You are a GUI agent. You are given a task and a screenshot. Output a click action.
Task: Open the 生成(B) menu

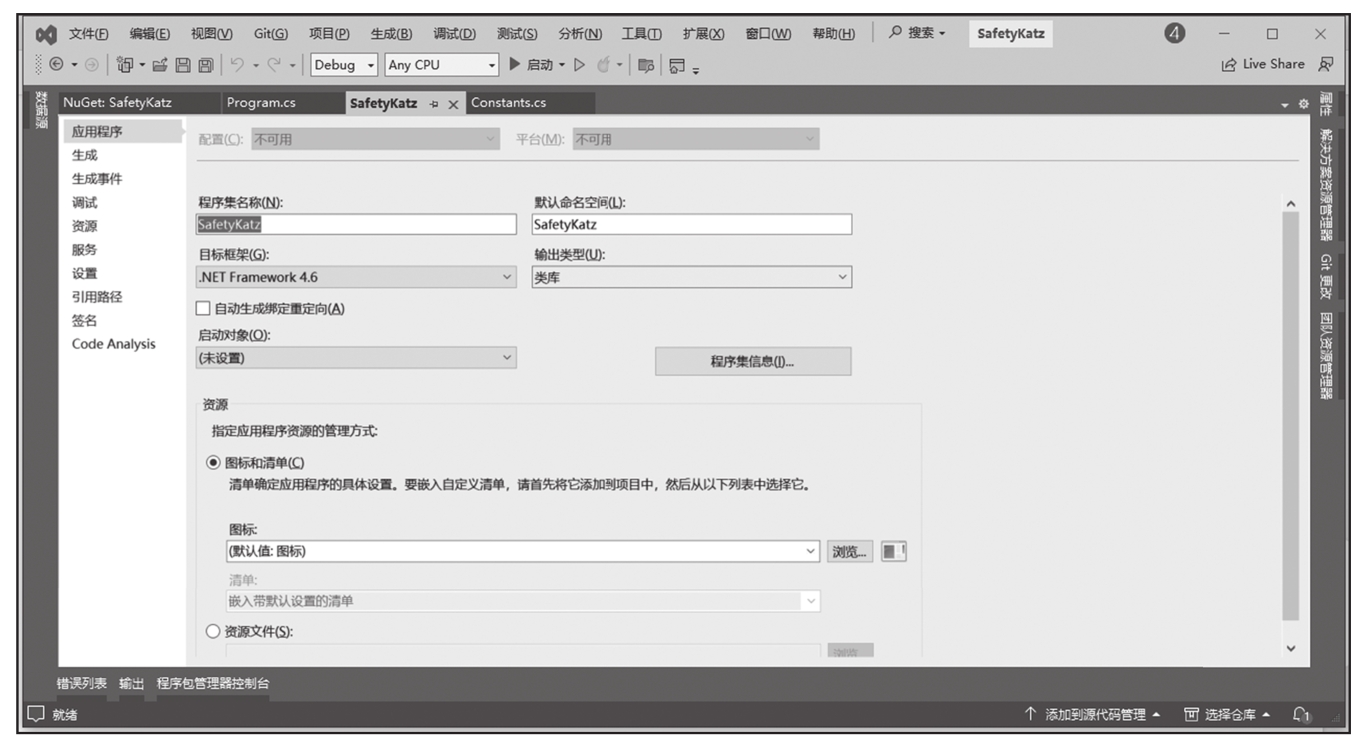(x=391, y=34)
